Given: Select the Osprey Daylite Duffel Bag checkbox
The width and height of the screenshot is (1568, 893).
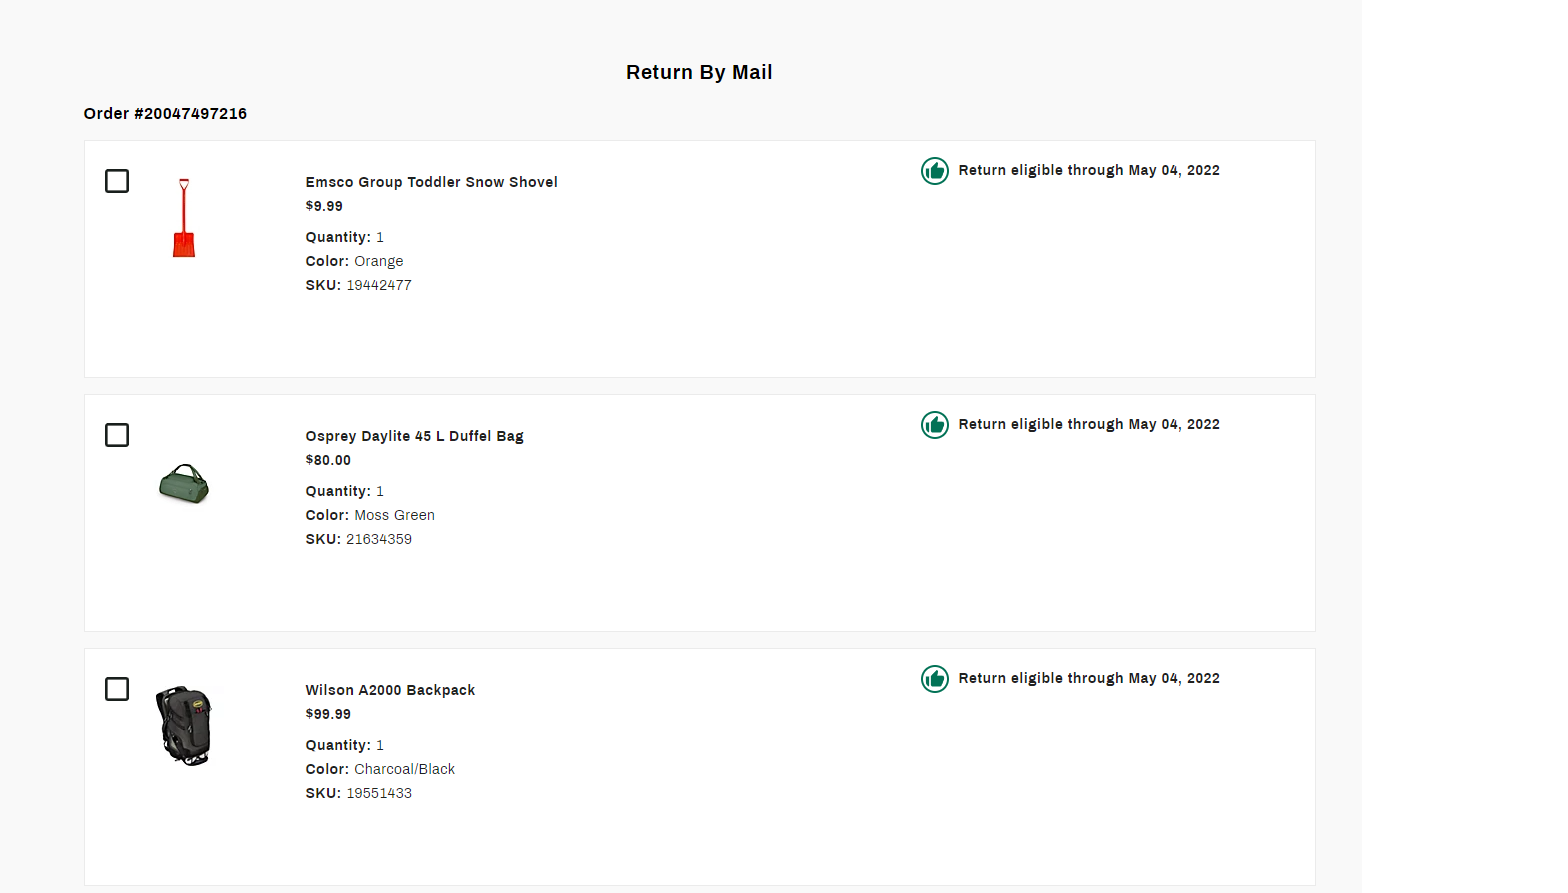Looking at the screenshot, I should point(117,435).
